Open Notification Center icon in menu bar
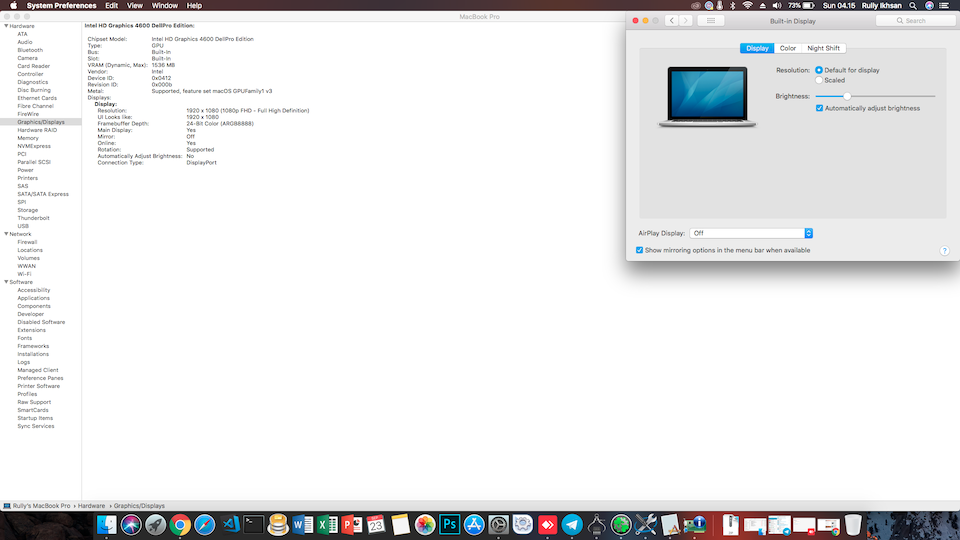Image resolution: width=960 pixels, height=540 pixels. coord(944,6)
